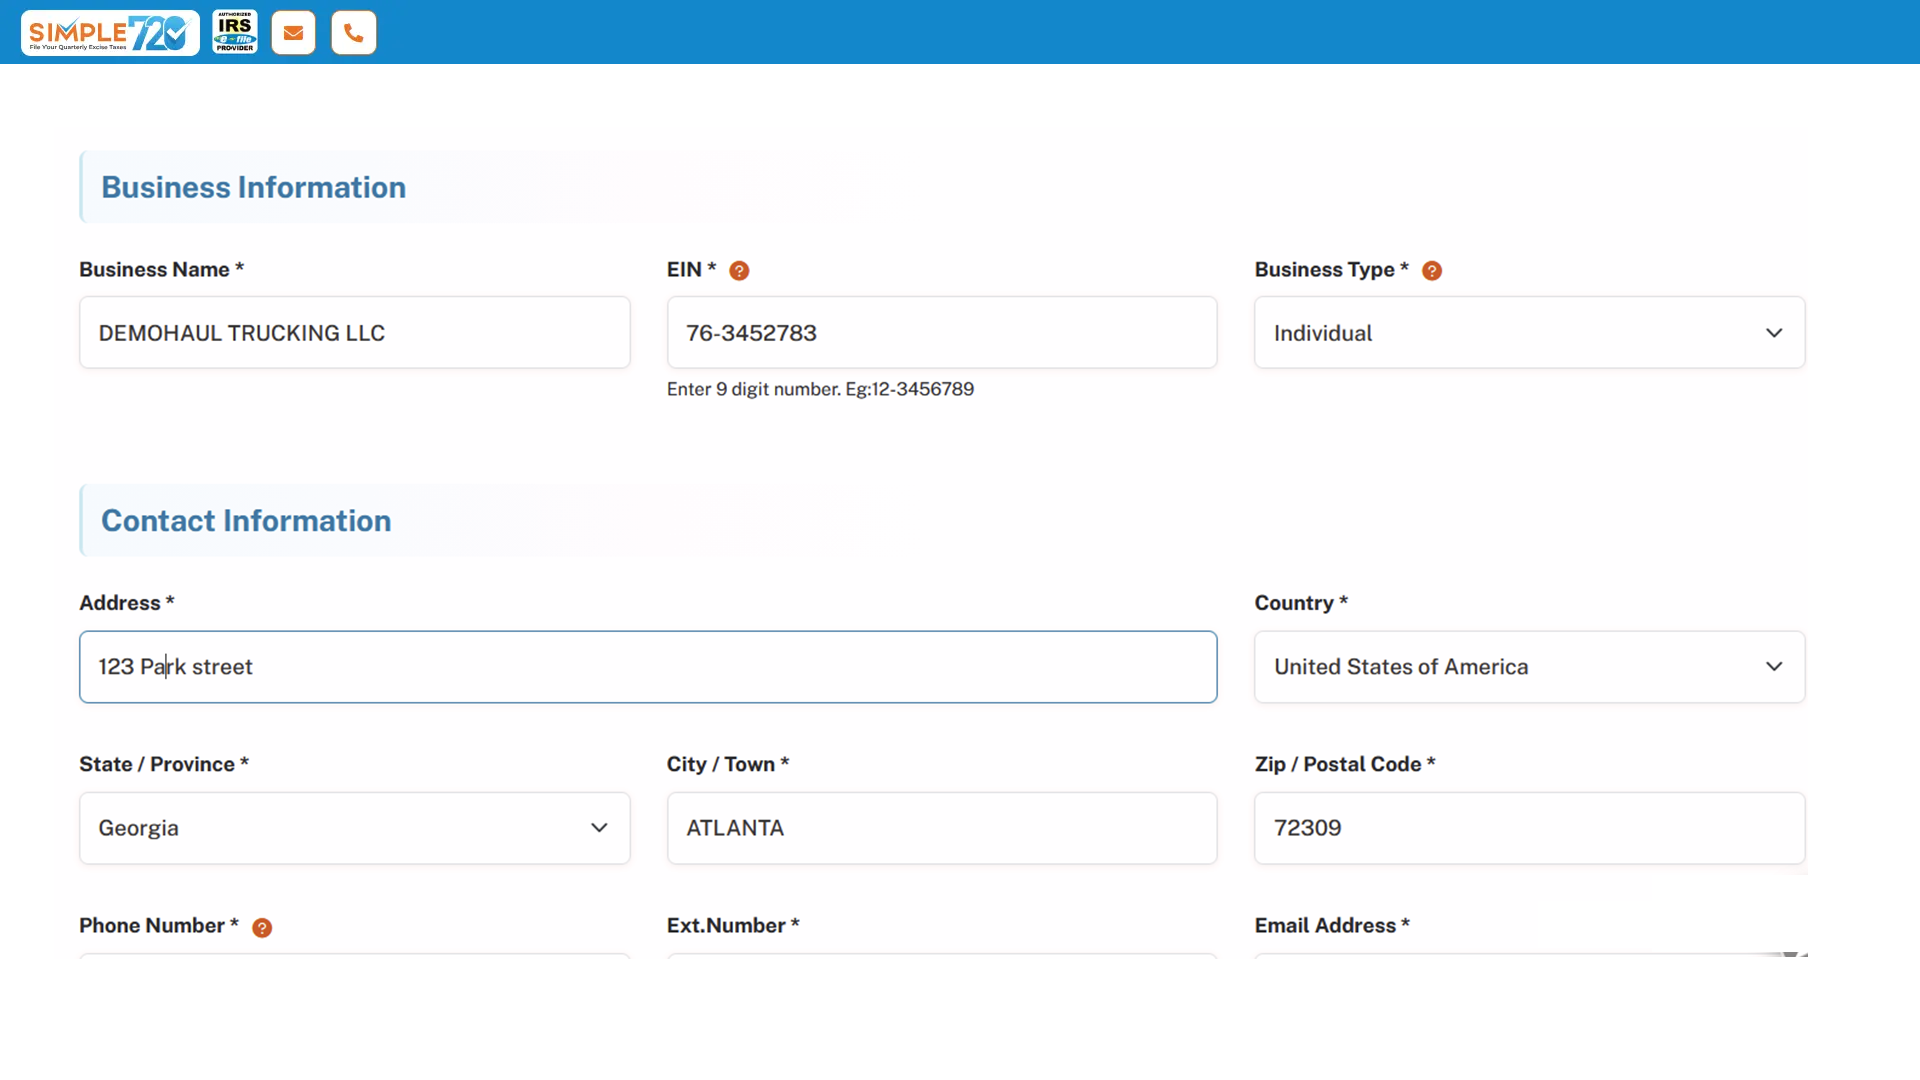Focus the Address input field

[x=648, y=667]
